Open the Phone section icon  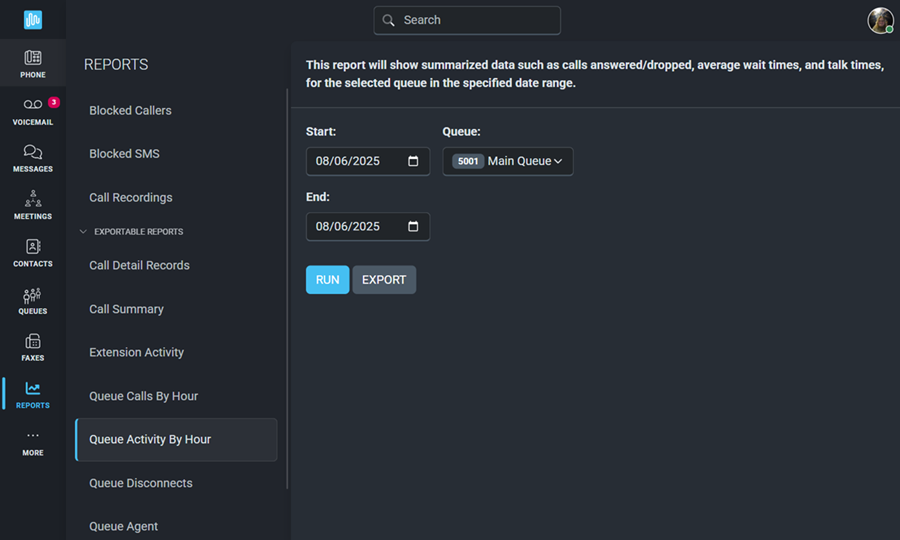33,58
